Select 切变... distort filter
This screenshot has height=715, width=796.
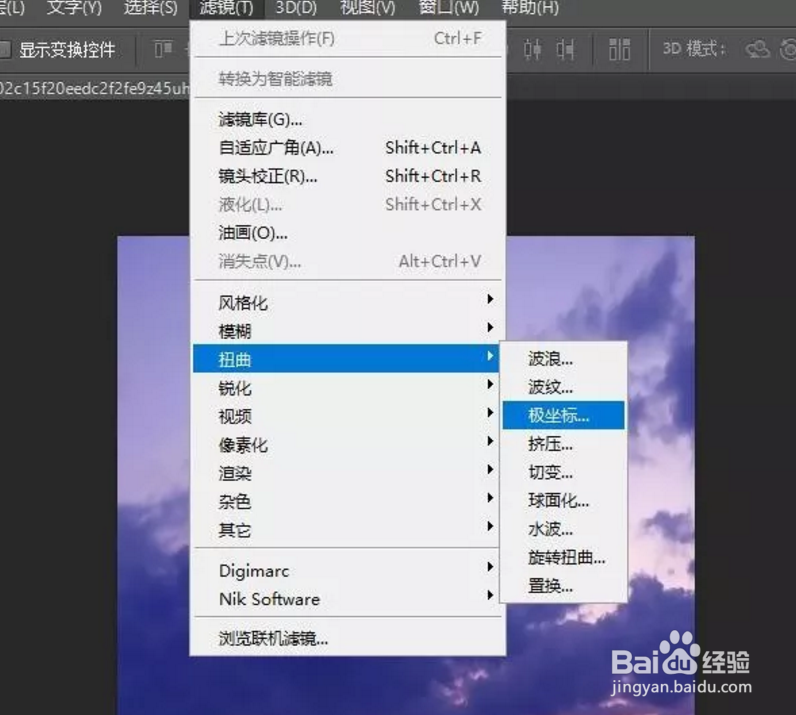[x=563, y=472]
